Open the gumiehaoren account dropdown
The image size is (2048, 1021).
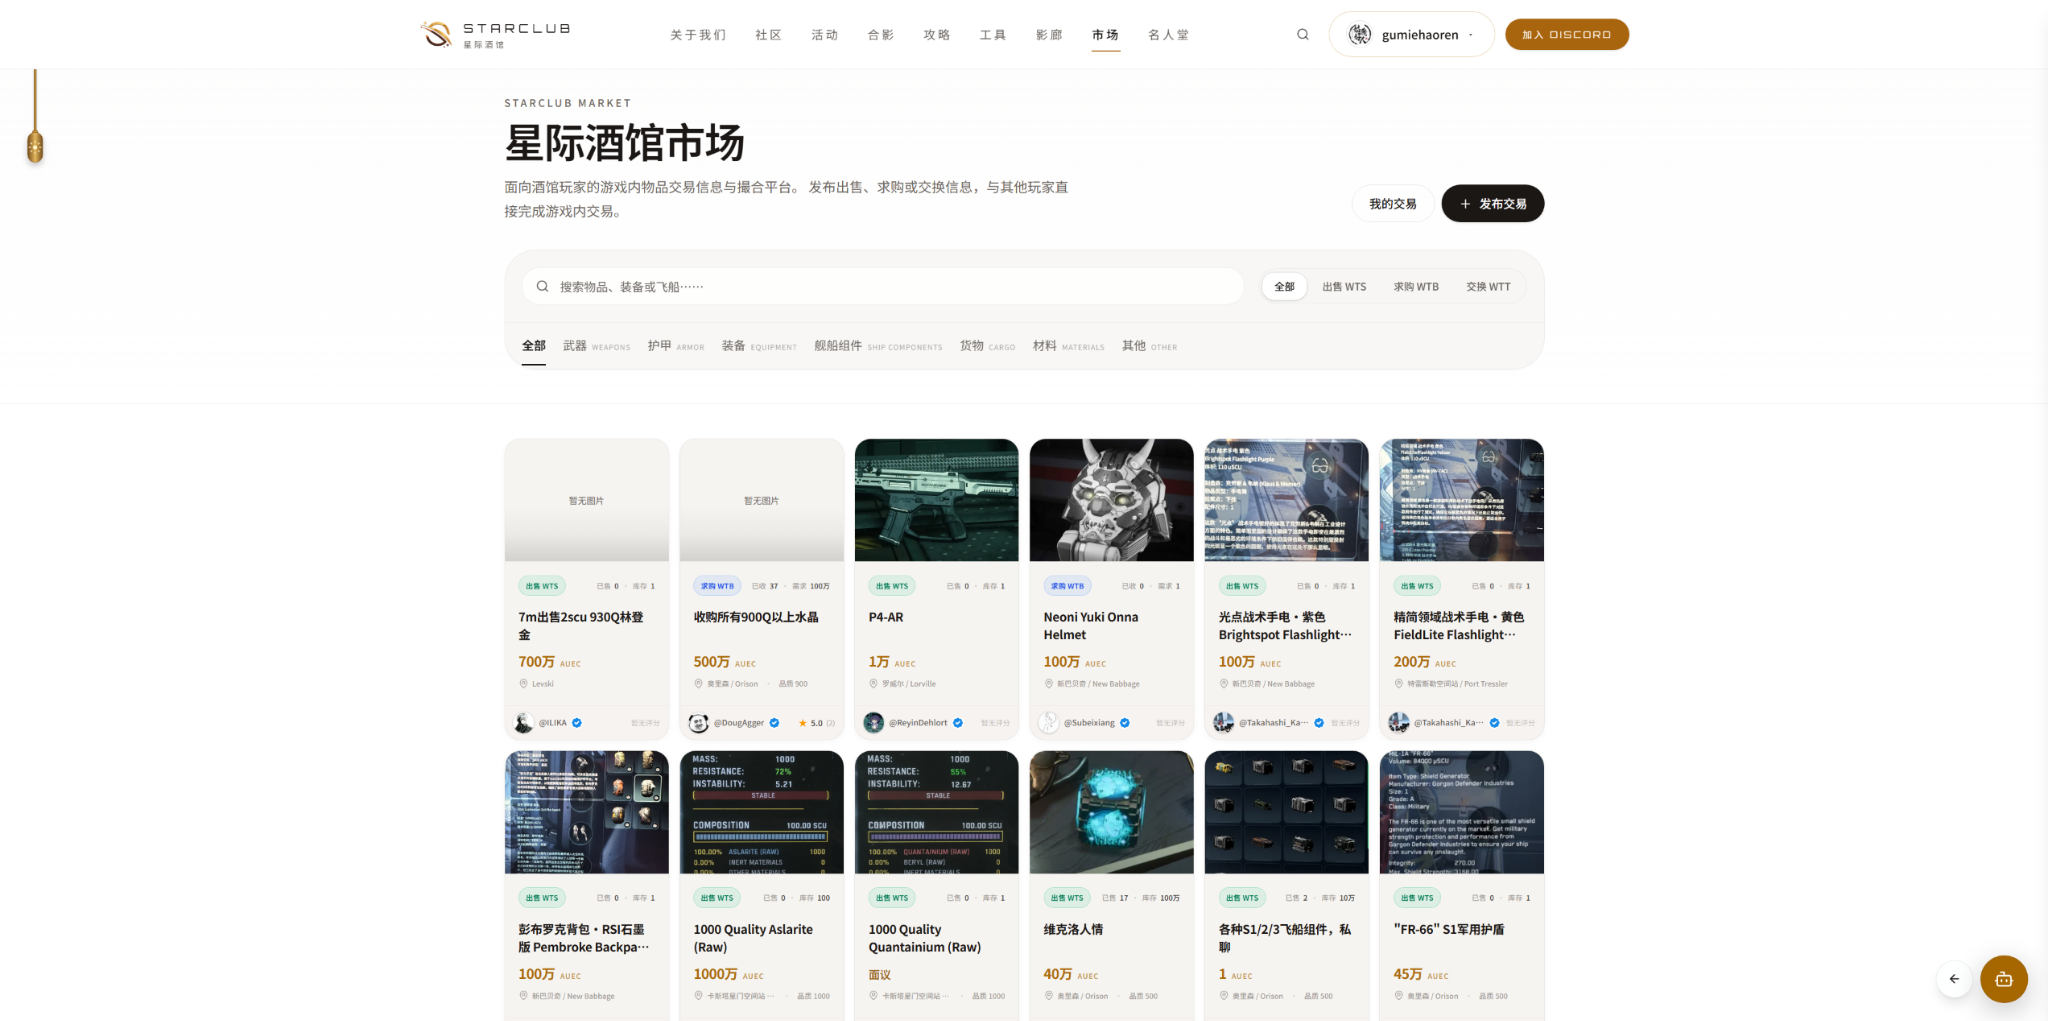pyautogui.click(x=1411, y=34)
